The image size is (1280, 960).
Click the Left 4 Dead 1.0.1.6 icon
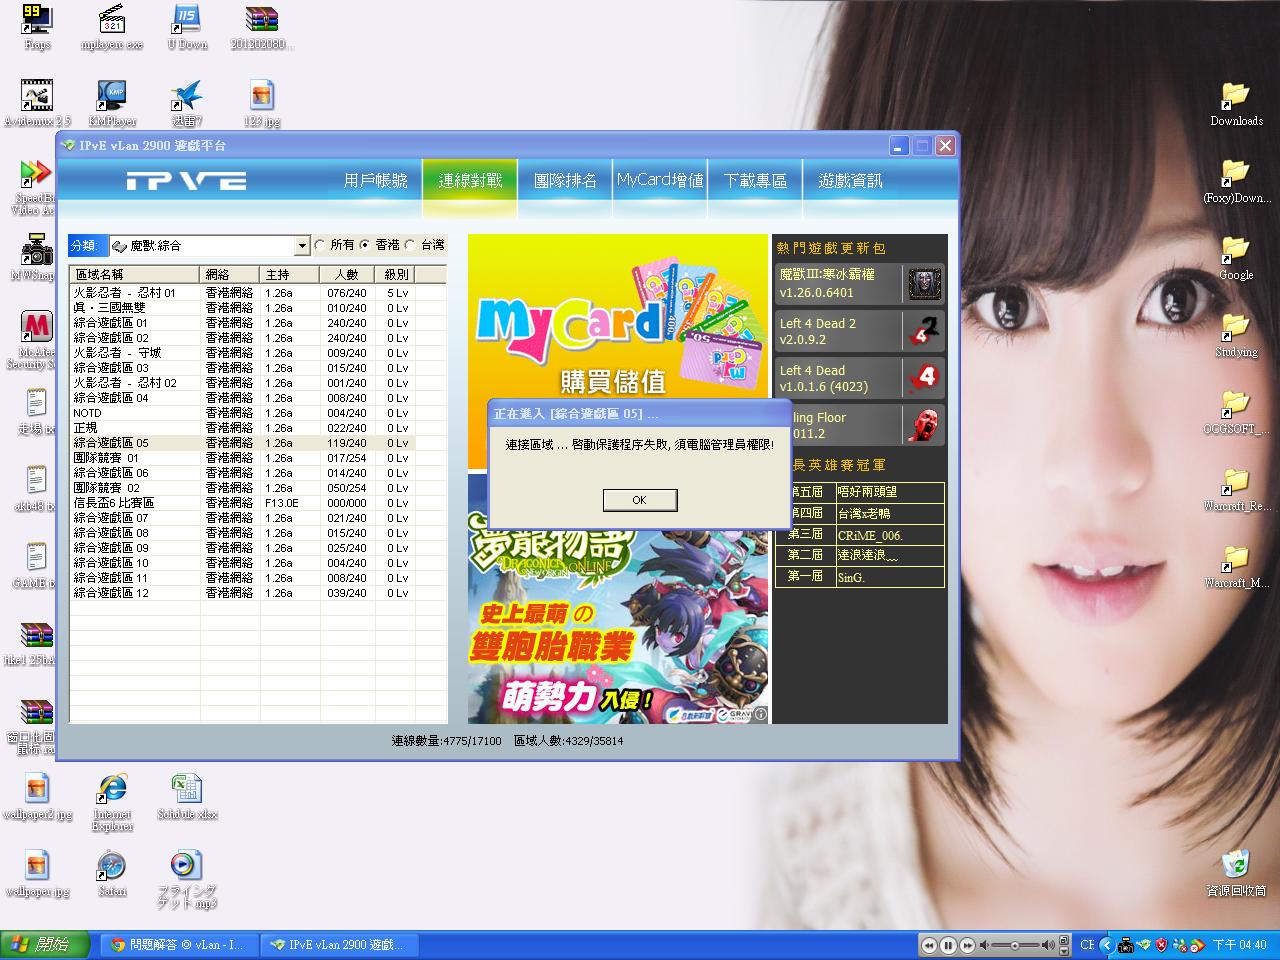coord(924,378)
